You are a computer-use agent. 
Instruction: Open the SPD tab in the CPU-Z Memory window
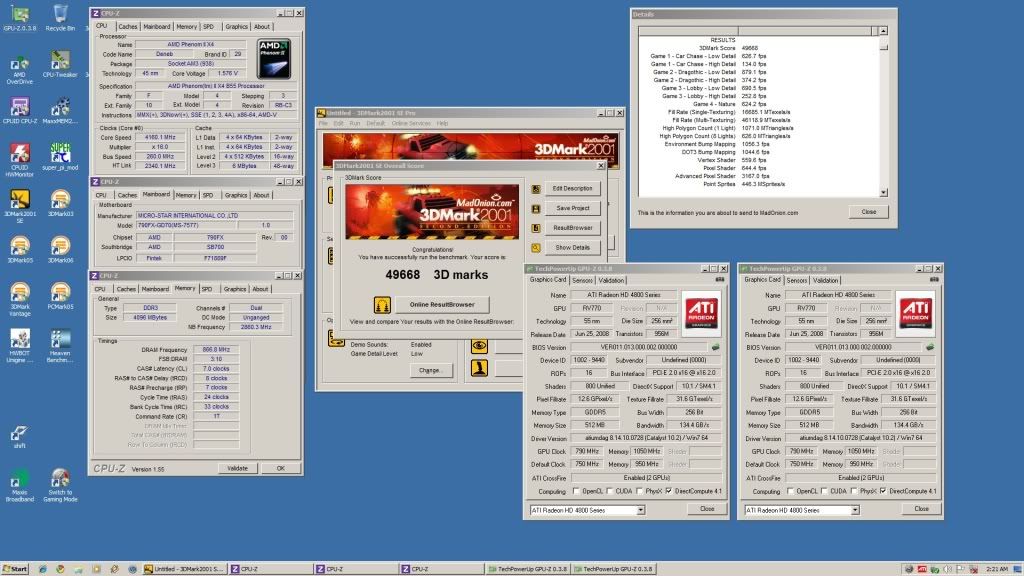tap(207, 289)
